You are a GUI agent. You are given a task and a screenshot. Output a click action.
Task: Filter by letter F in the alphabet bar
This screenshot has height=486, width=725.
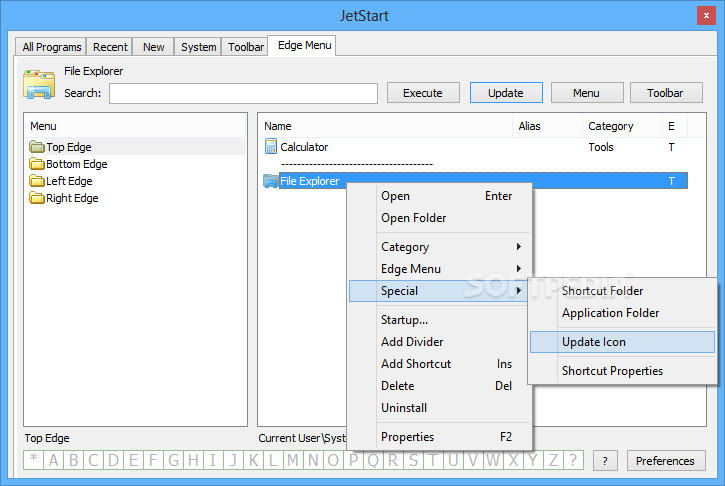click(x=153, y=460)
